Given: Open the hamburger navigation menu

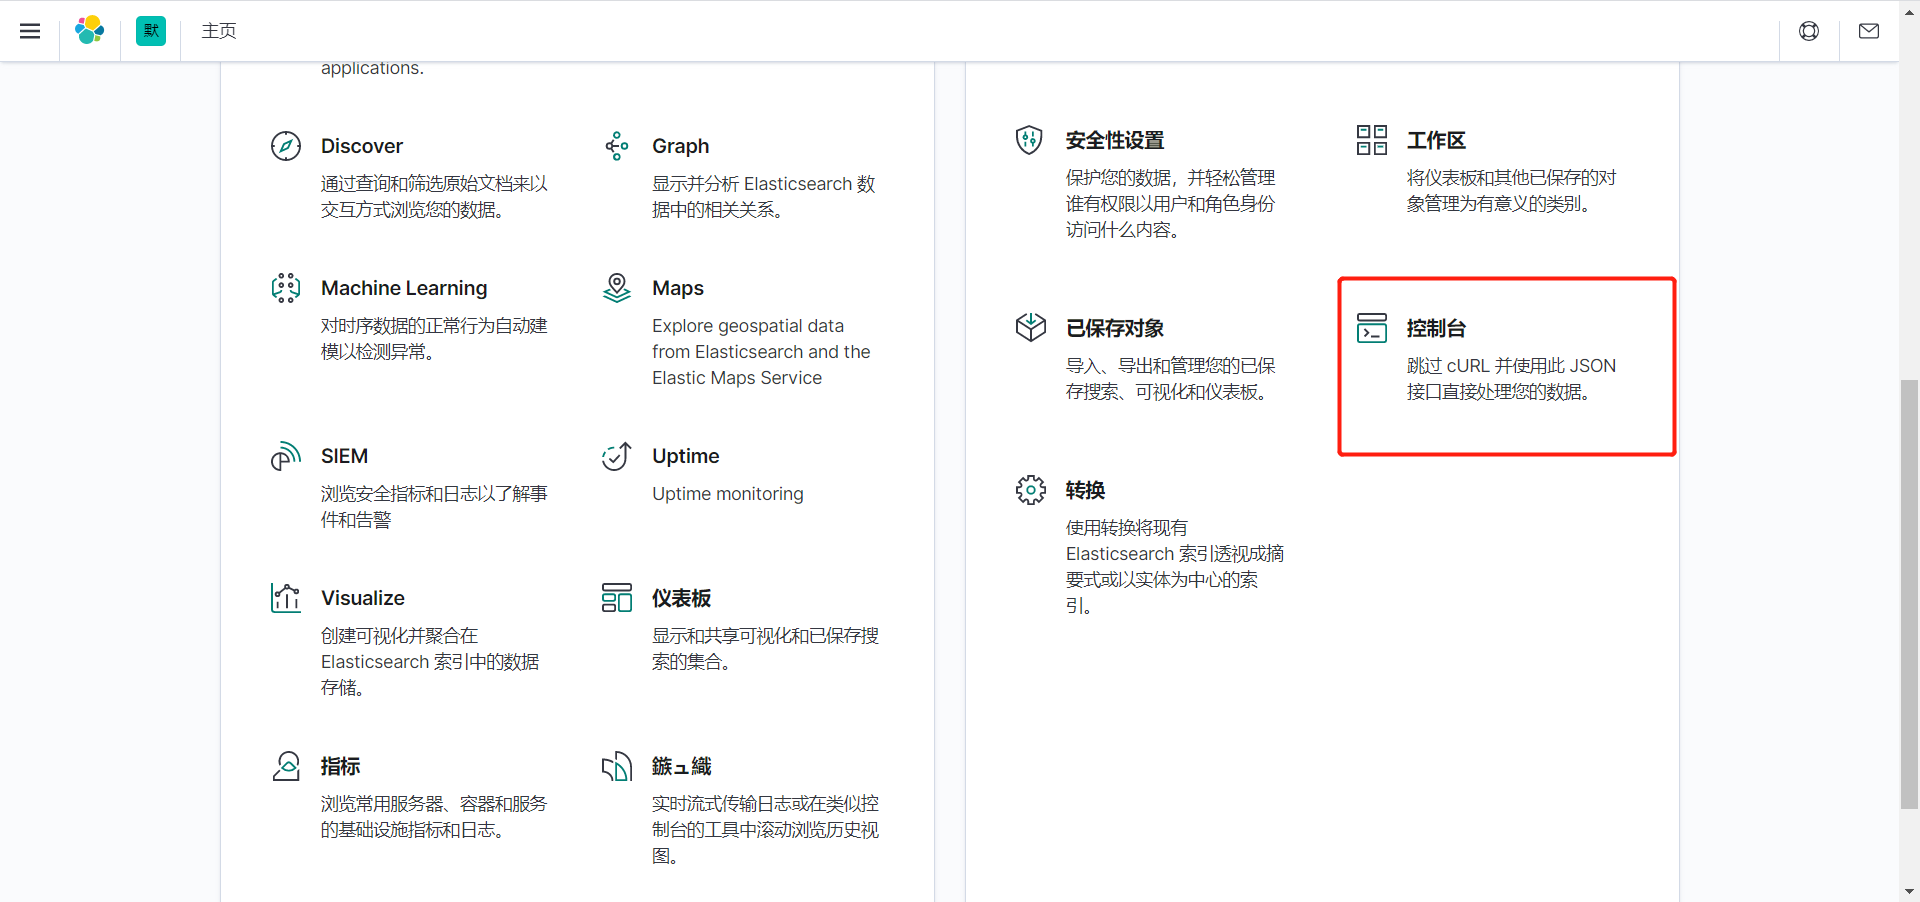Looking at the screenshot, I should coord(30,31).
